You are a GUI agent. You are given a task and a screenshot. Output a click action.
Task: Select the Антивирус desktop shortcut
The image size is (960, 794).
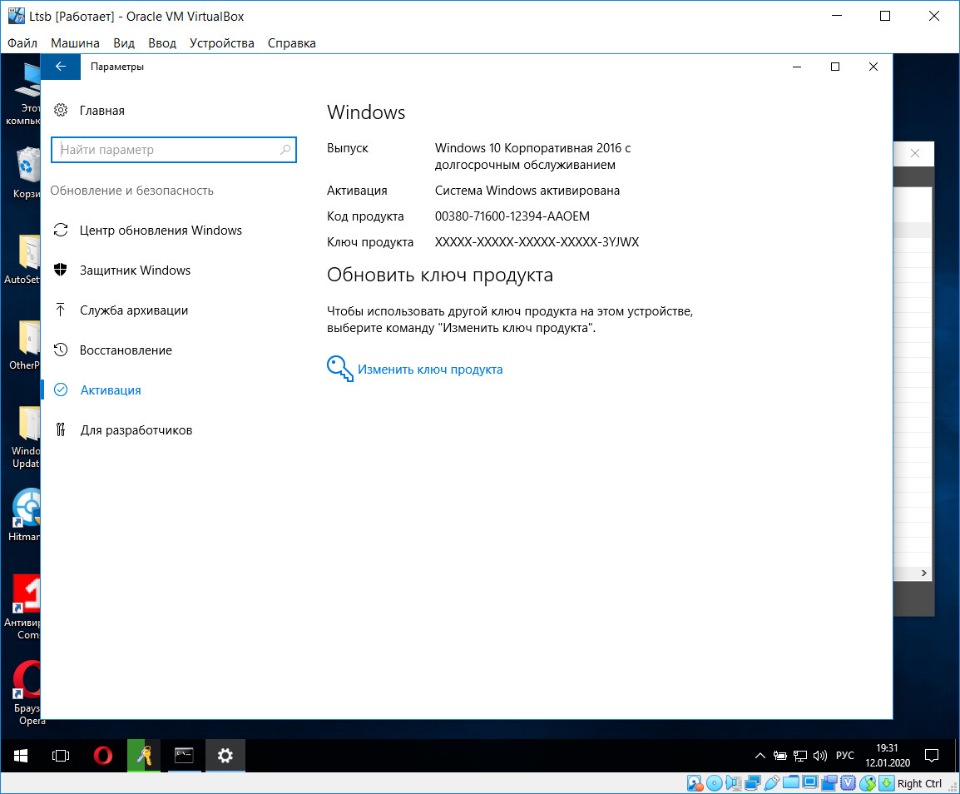click(x=23, y=607)
